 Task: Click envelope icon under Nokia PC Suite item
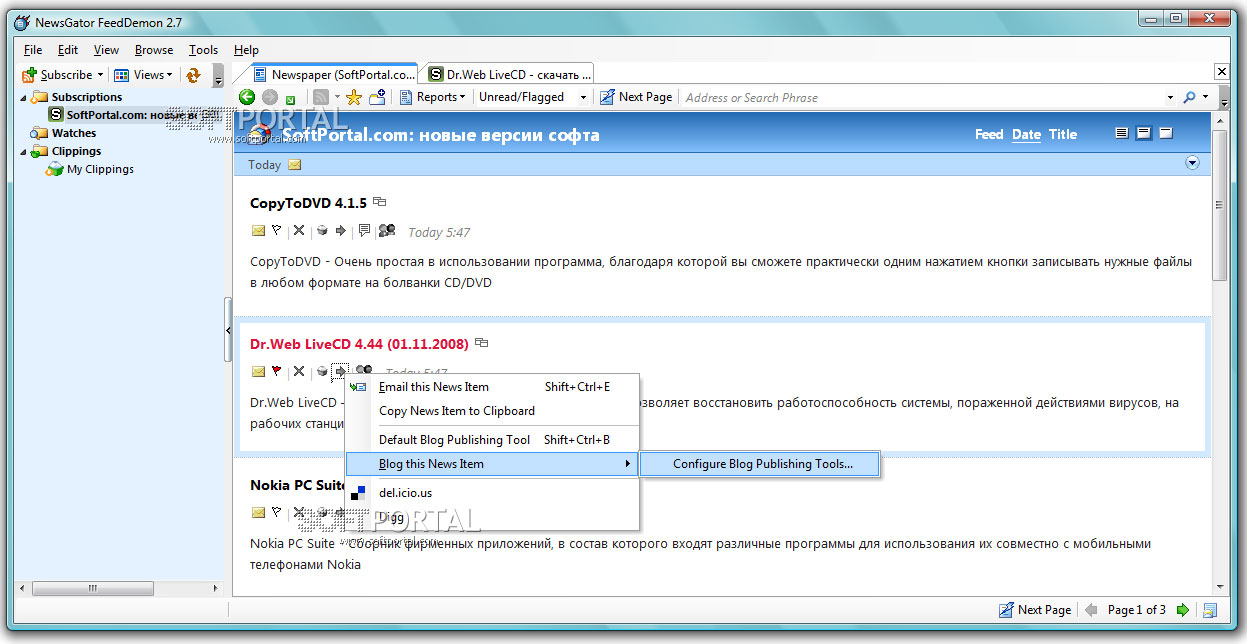coord(258,513)
